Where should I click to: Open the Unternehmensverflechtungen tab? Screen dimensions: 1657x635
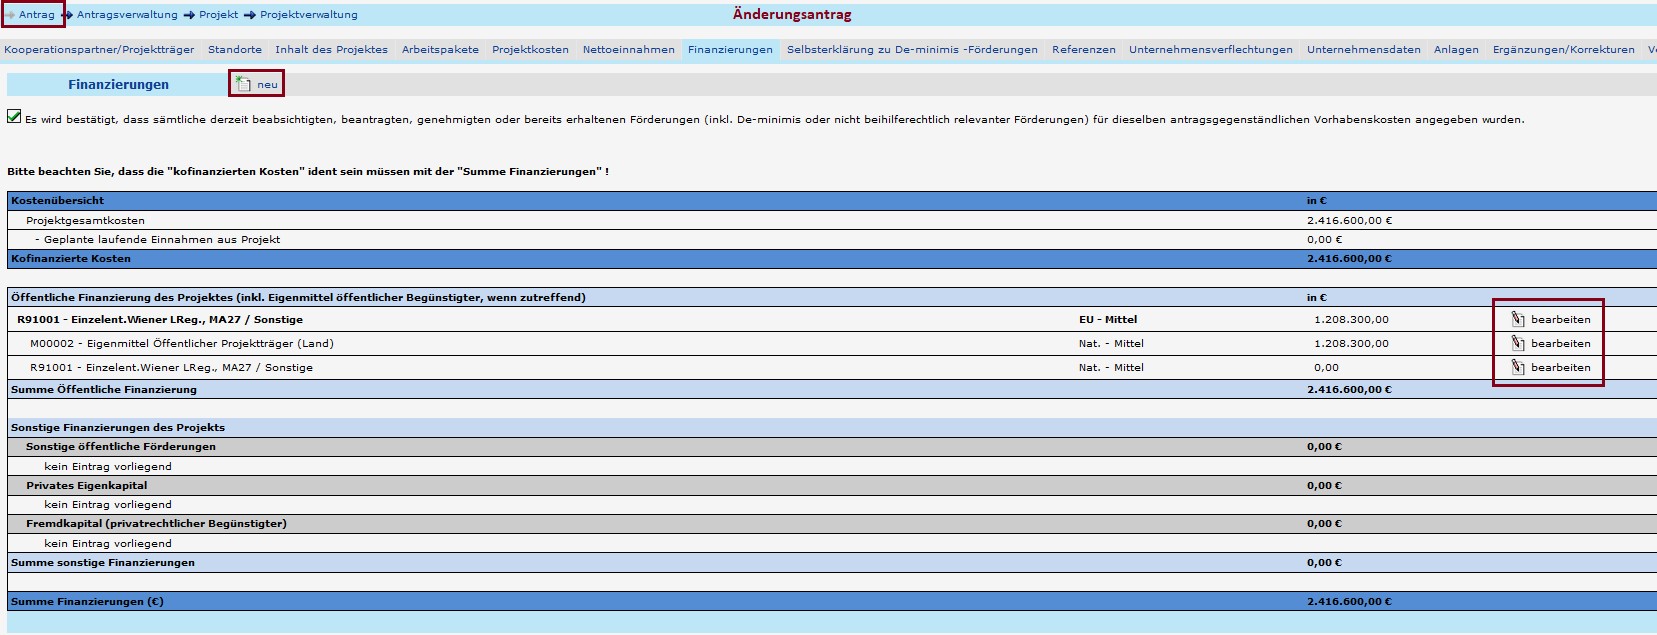1210,50
